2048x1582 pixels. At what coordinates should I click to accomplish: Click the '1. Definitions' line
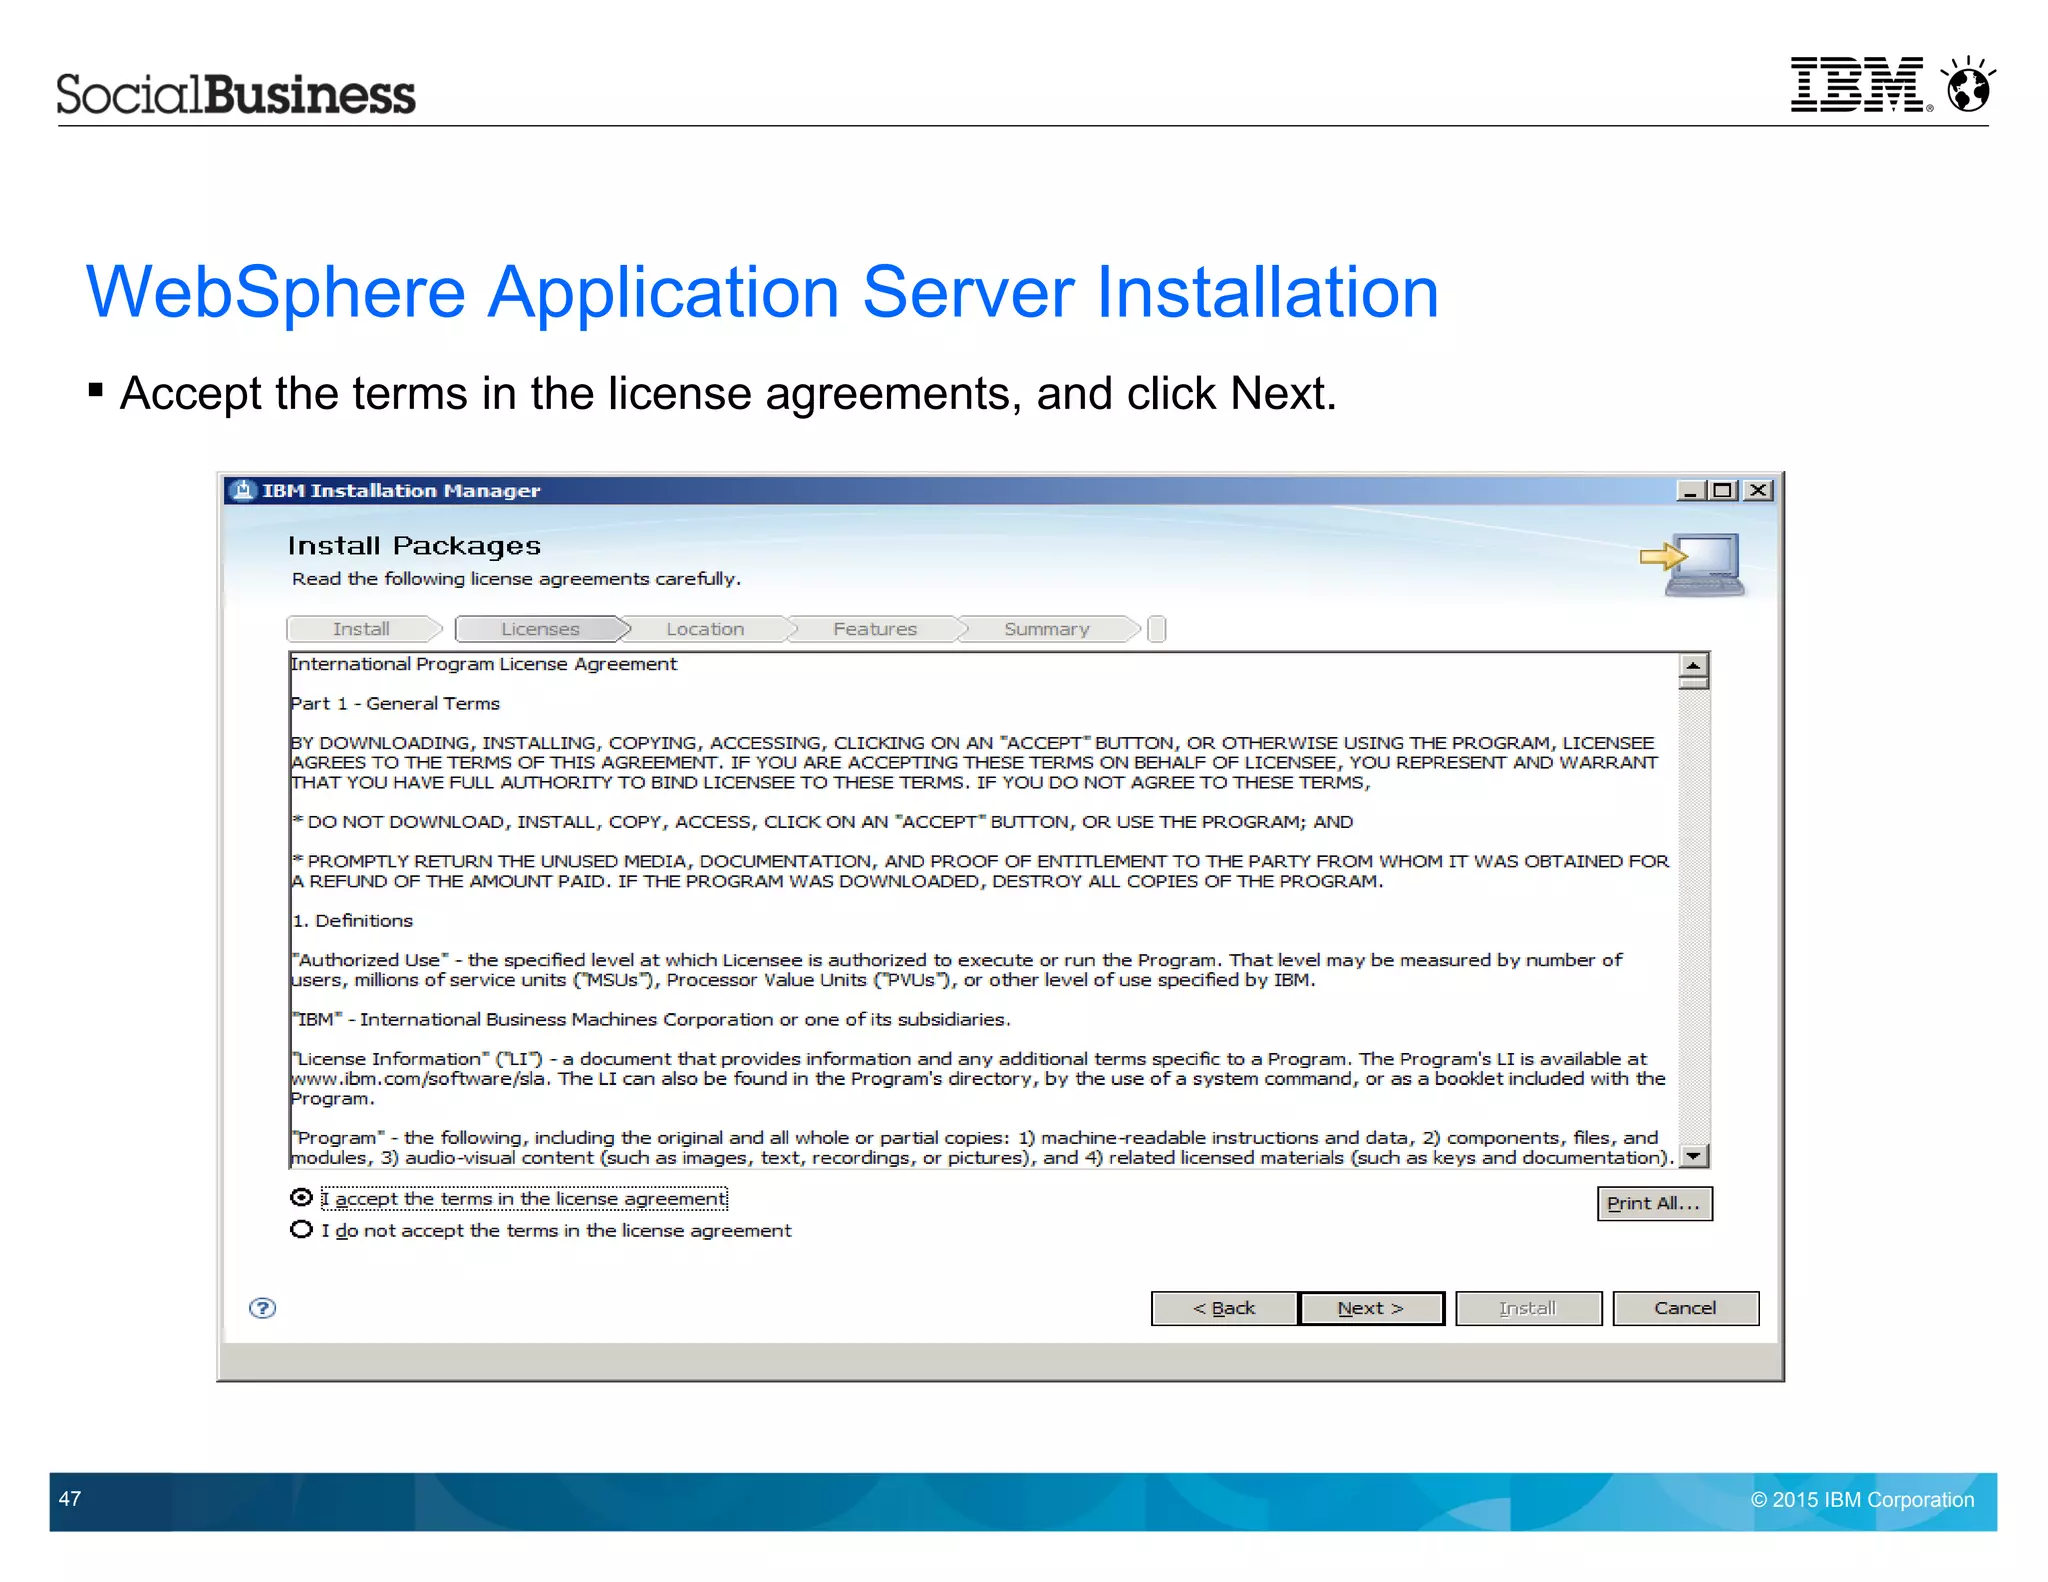[352, 920]
